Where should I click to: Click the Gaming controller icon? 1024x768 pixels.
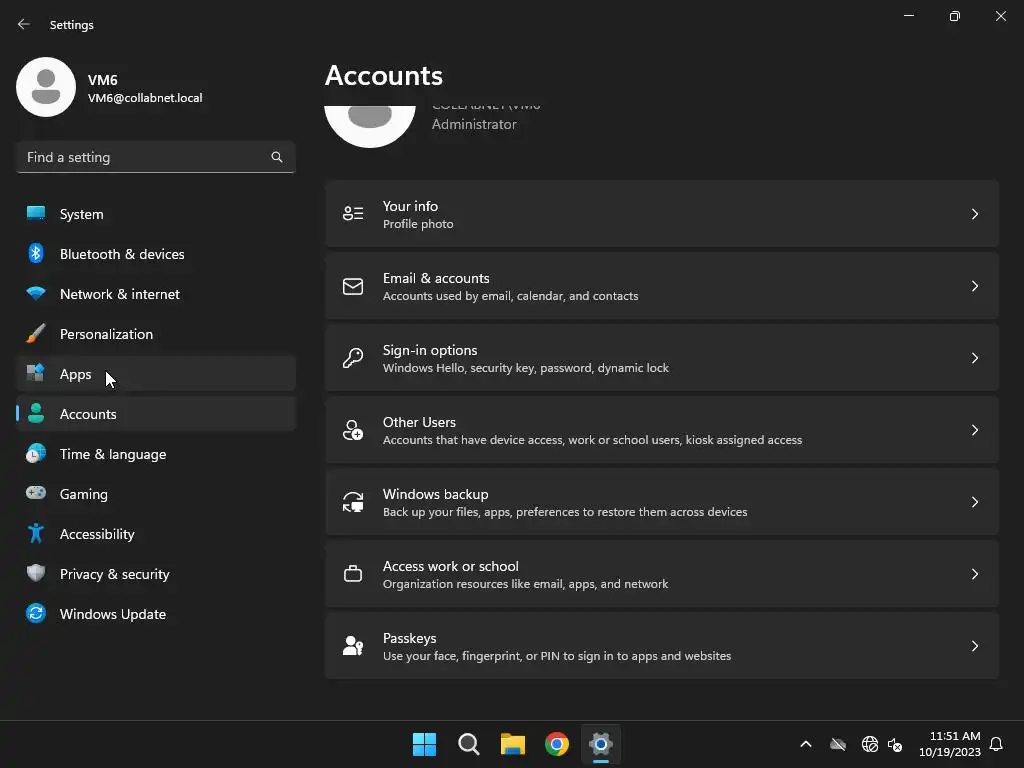[x=36, y=493]
